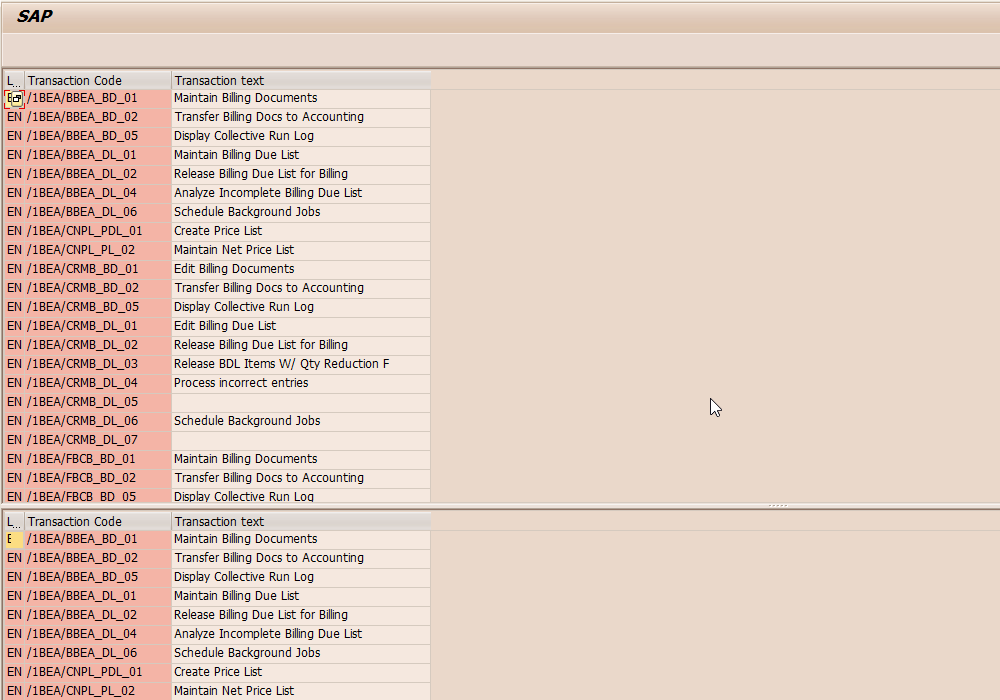Select /1BEA/BBEA_BD_01 code in upper table
Viewport: 1000px width, 700px height.
[x=98, y=98]
